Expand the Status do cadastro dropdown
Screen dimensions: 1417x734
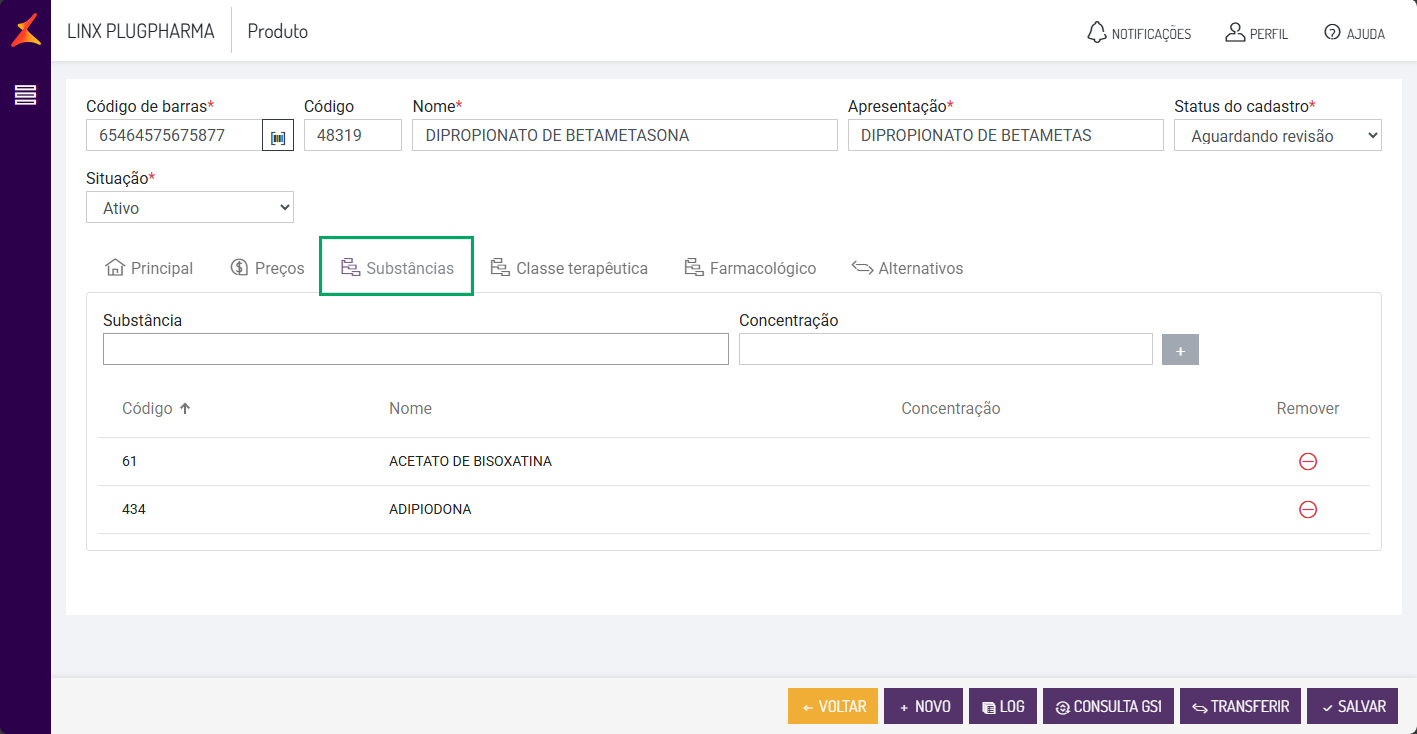[x=1277, y=136]
